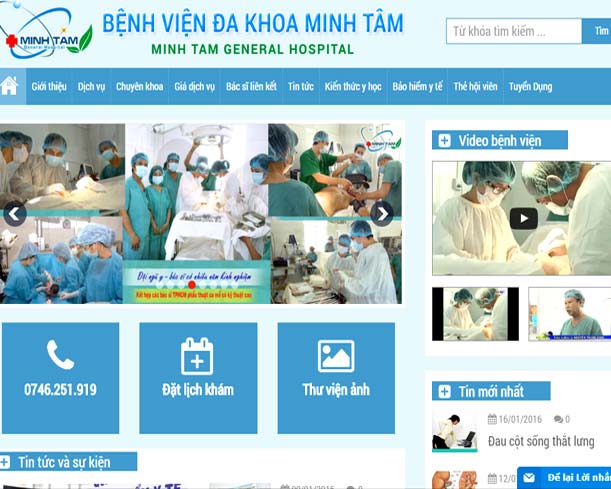The width and height of the screenshot is (611, 489).
Task: Open Thẻ hội viên menu
Action: click(x=475, y=87)
